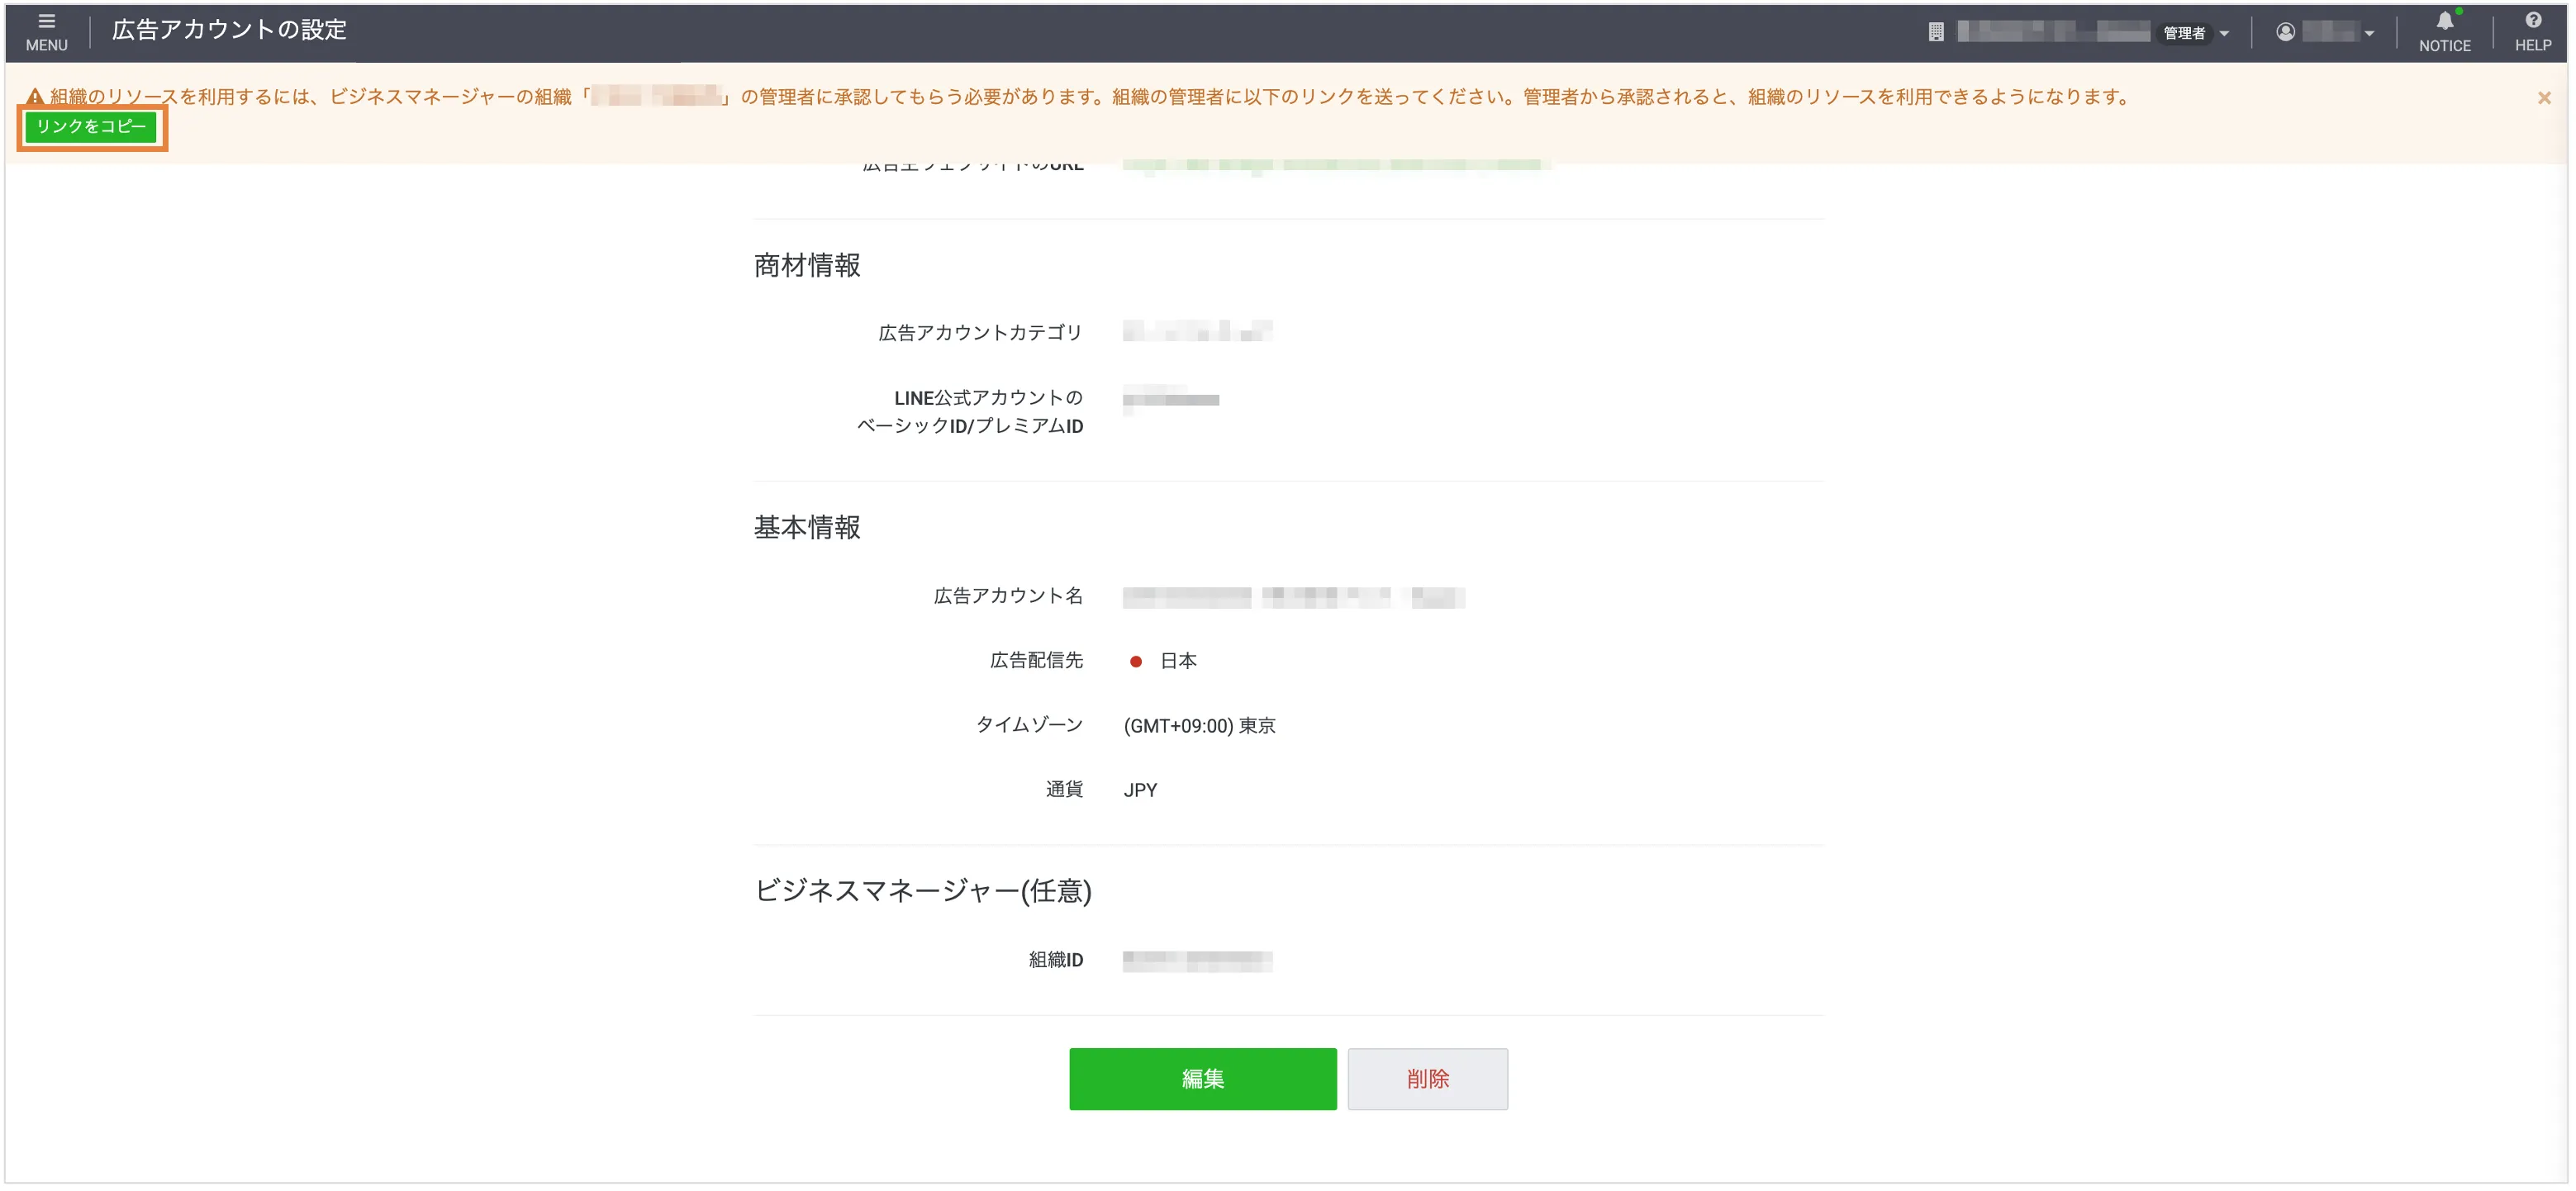Click the building organization icon in header

pyautogui.click(x=1936, y=32)
